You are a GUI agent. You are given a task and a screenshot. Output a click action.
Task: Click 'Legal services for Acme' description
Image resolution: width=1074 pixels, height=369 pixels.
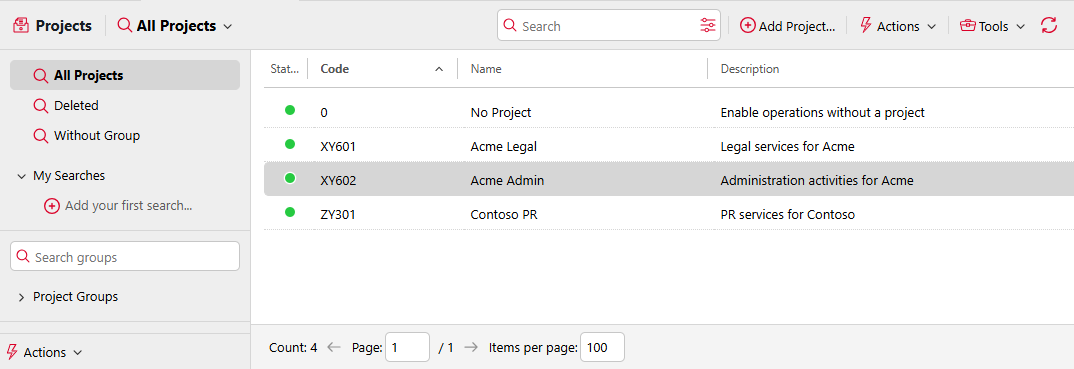pyautogui.click(x=788, y=147)
